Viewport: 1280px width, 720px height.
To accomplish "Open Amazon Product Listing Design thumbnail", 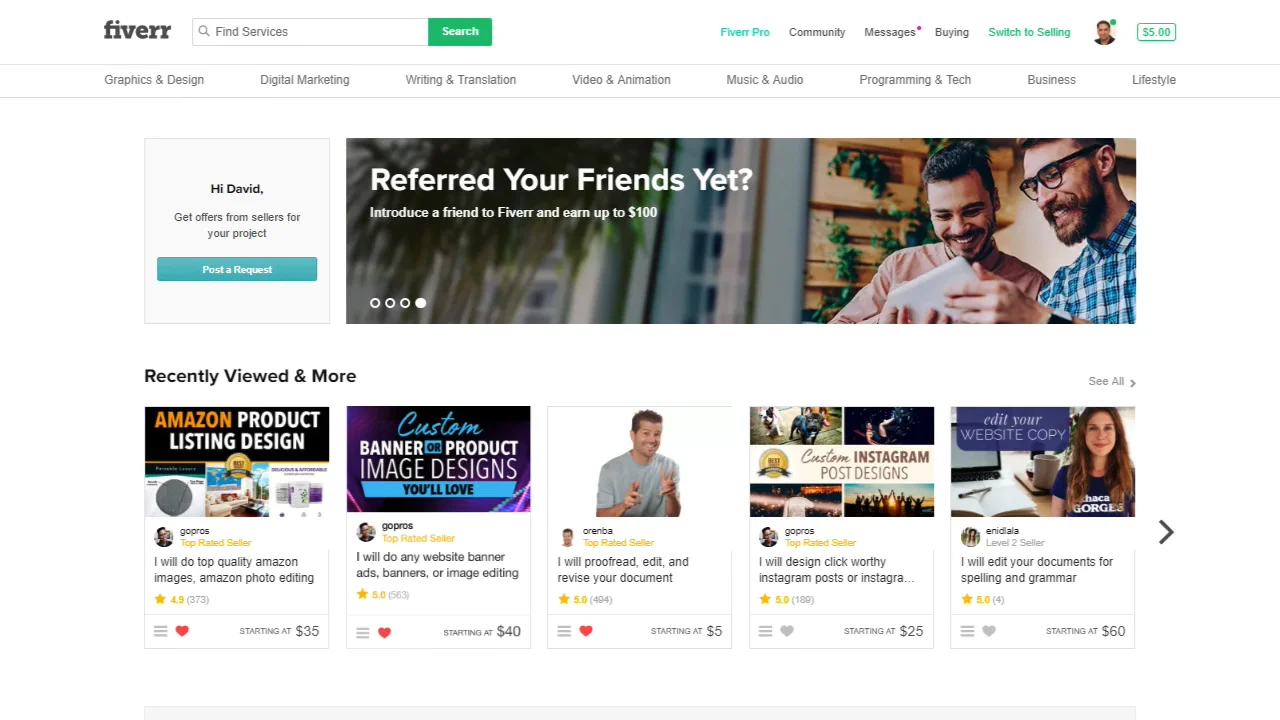I will tap(237, 461).
